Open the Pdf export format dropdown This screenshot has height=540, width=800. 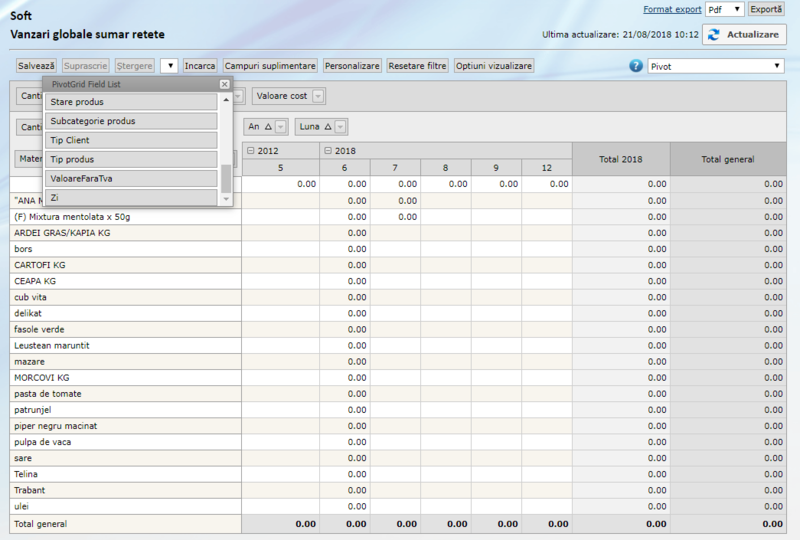coord(723,9)
